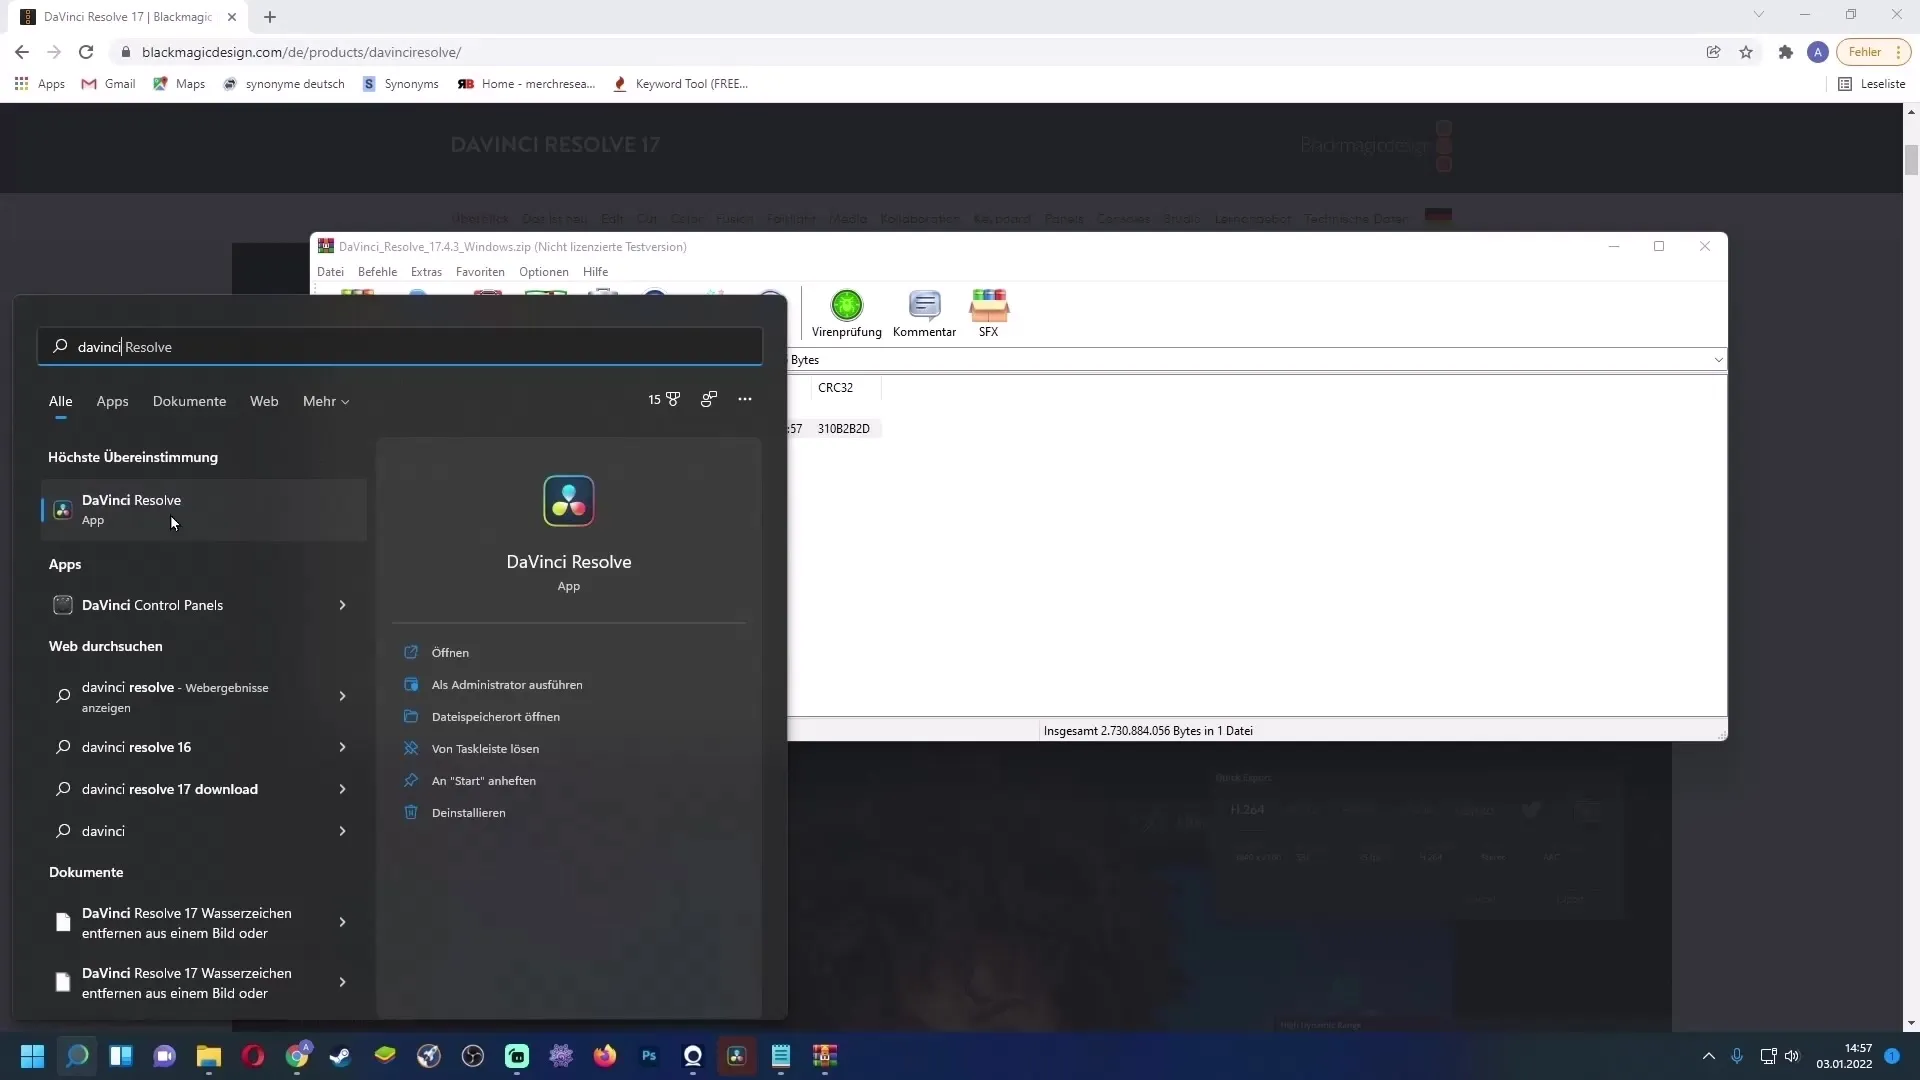Click An Start anheften option
The width and height of the screenshot is (1920, 1080).
pos(484,781)
